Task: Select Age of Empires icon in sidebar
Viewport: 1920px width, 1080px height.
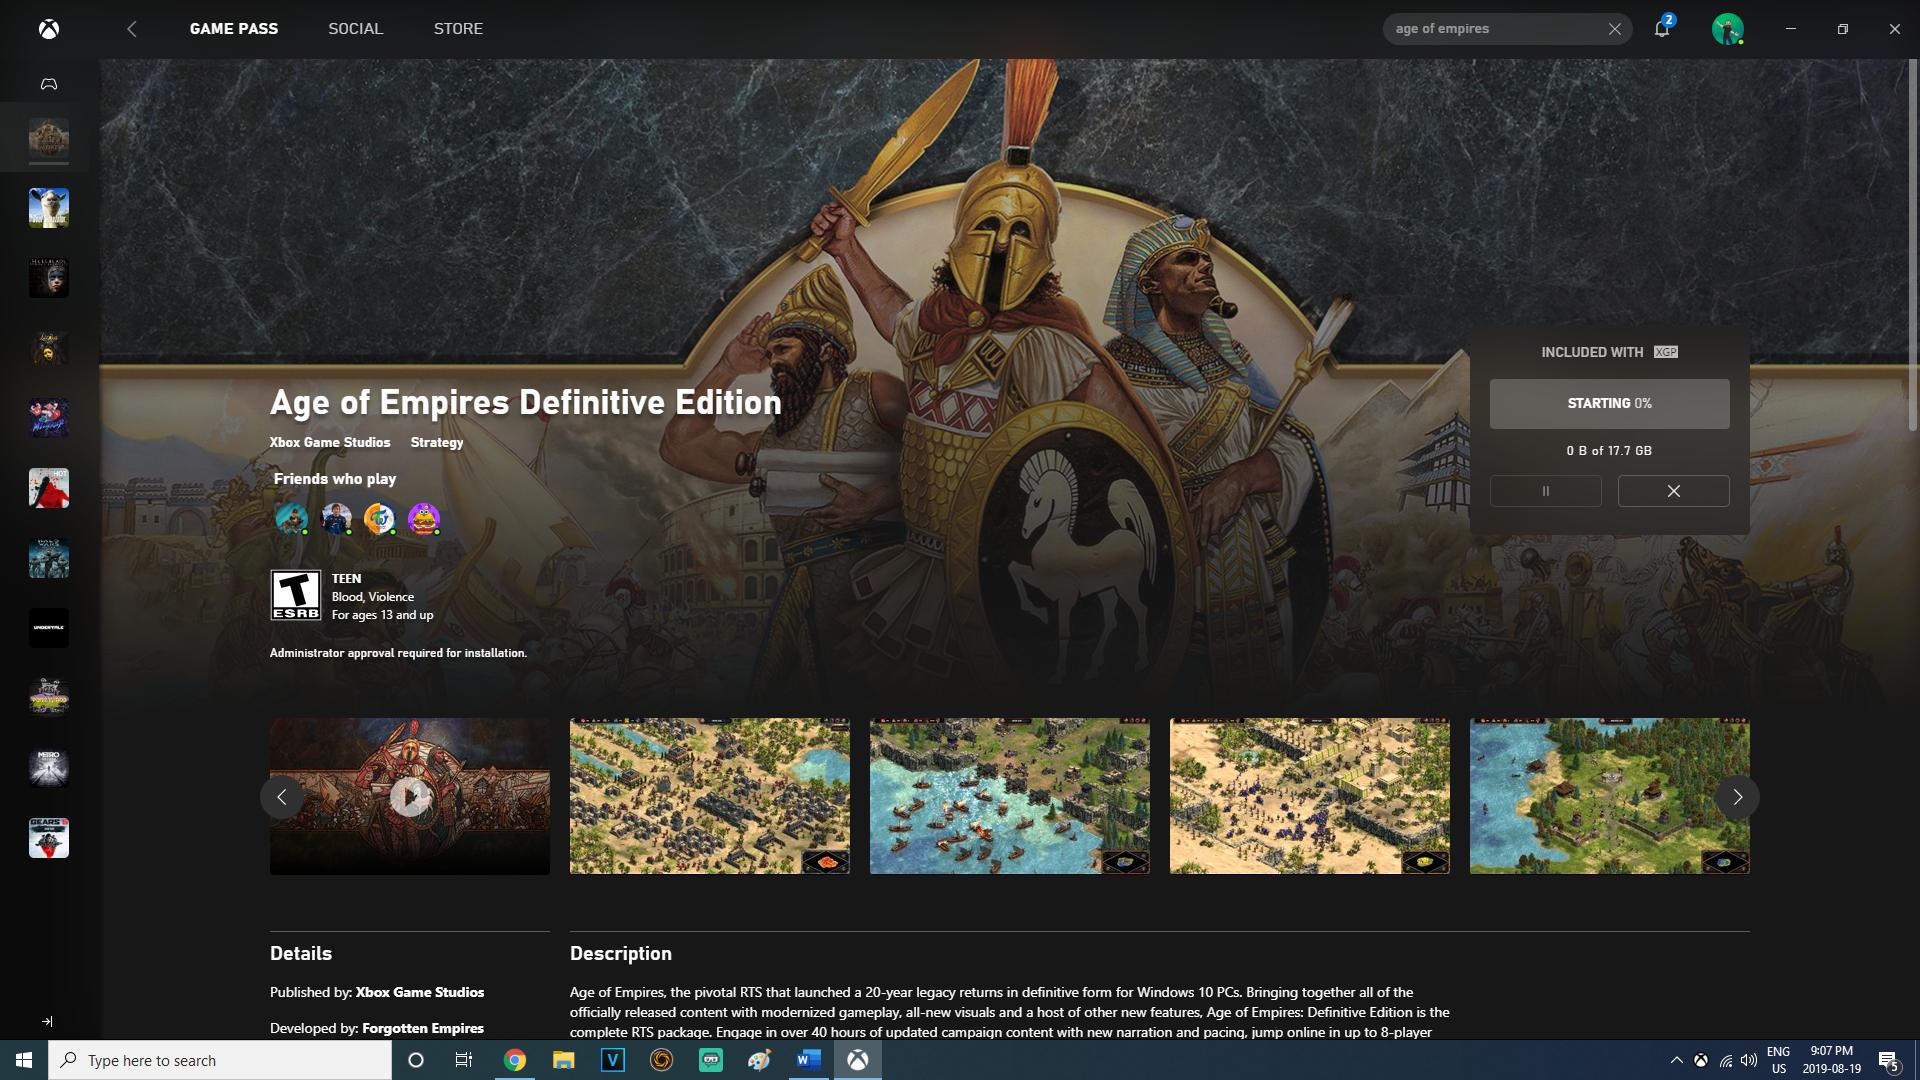Action: coord(48,139)
